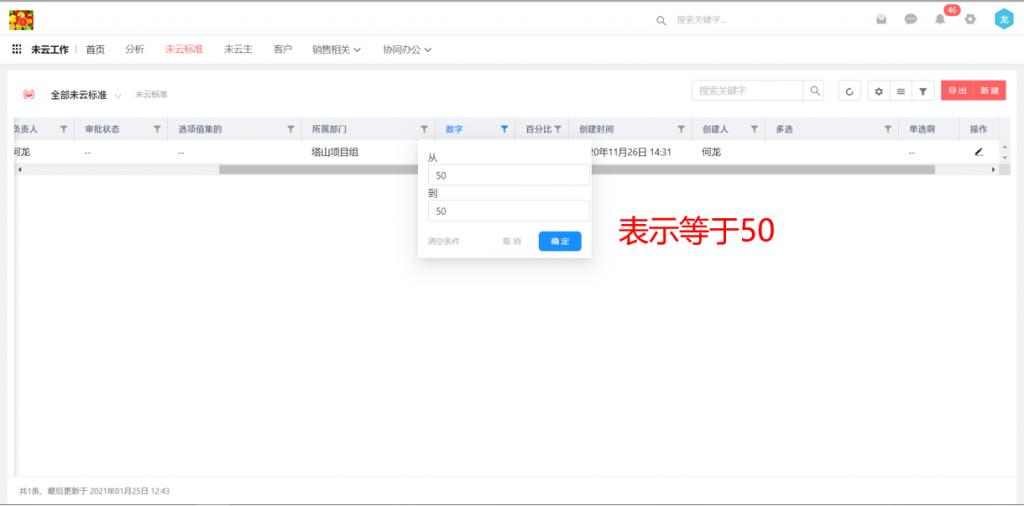Viewport: 1024px width, 506px height.
Task: Click the user avatar 龙
Action: 1004,19
